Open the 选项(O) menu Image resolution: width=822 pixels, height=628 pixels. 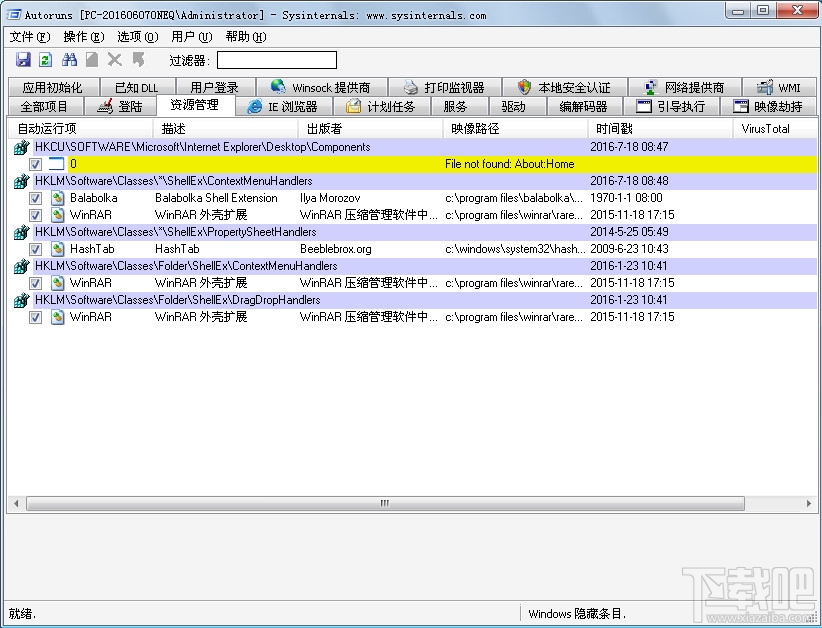point(137,37)
